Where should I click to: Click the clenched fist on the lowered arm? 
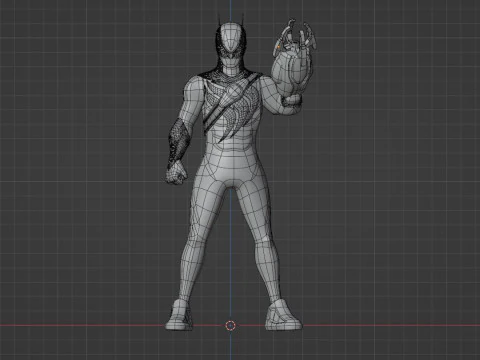pos(176,172)
